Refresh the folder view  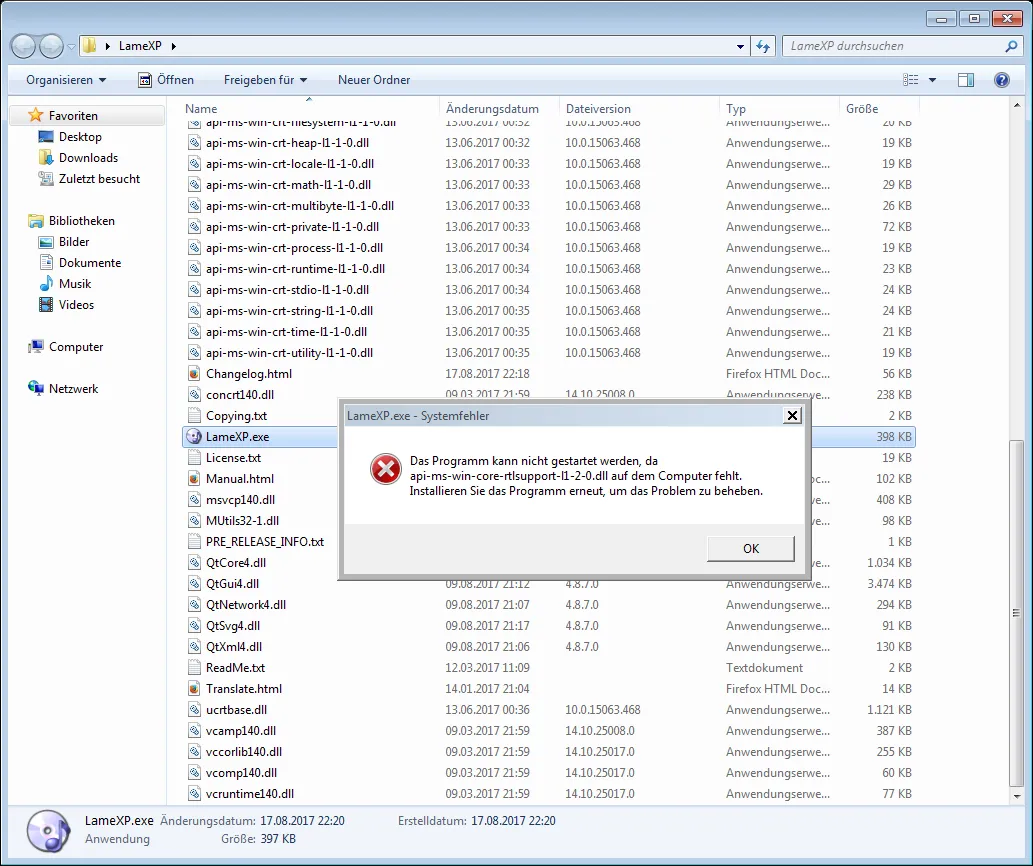click(763, 46)
